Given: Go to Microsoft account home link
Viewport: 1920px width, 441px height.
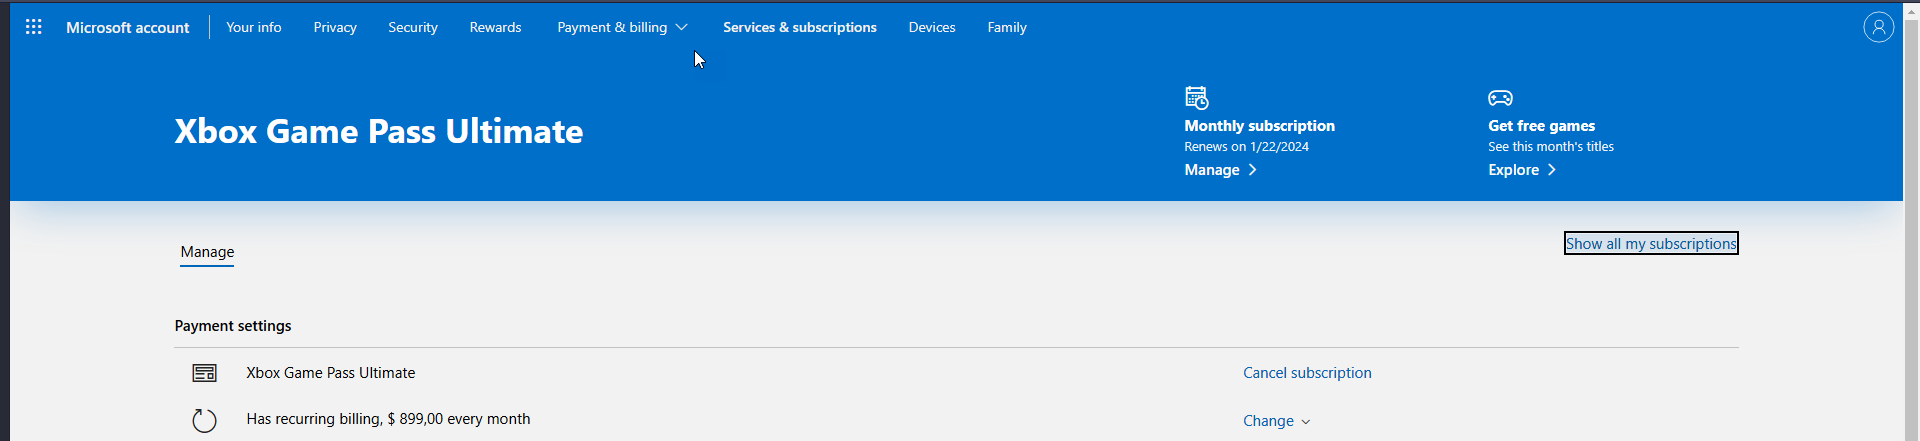Looking at the screenshot, I should click(x=127, y=27).
